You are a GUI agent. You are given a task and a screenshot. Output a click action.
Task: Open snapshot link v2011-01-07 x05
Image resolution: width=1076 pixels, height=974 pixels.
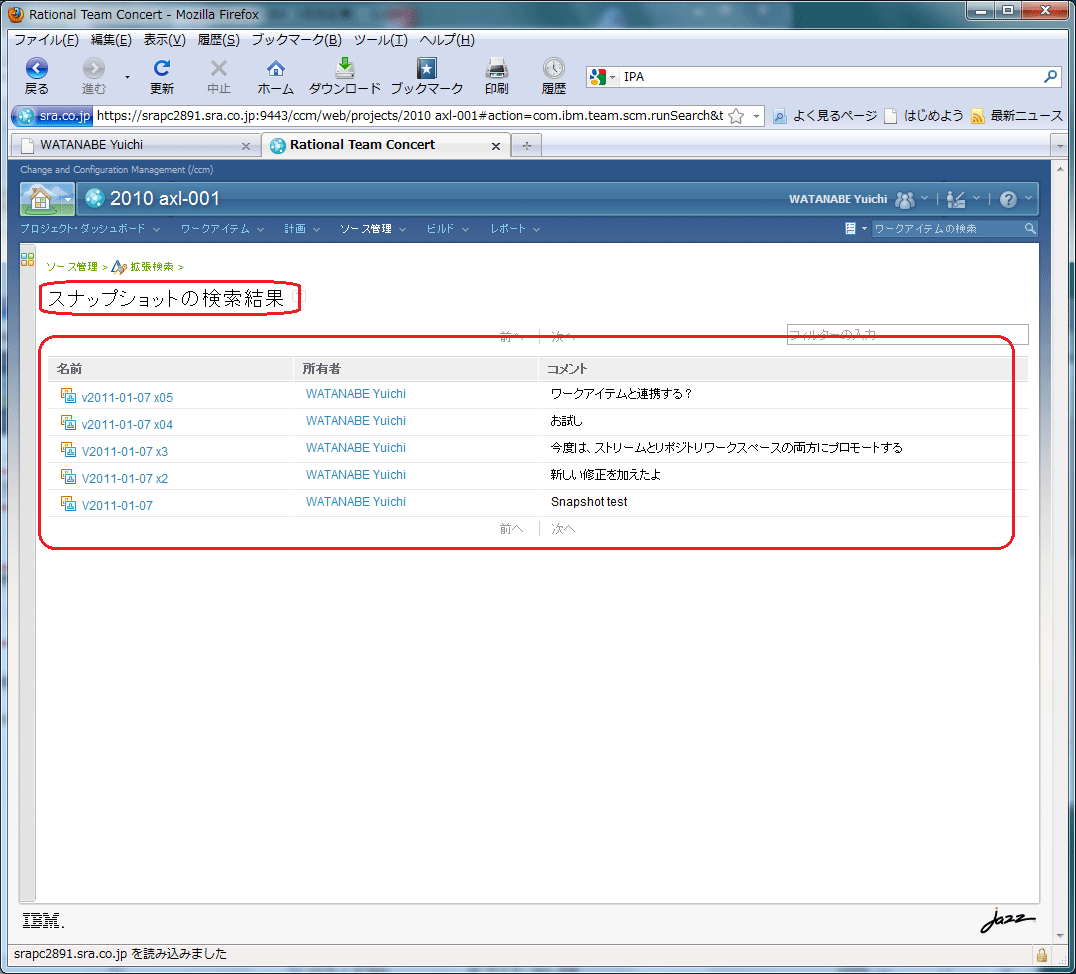(x=127, y=397)
